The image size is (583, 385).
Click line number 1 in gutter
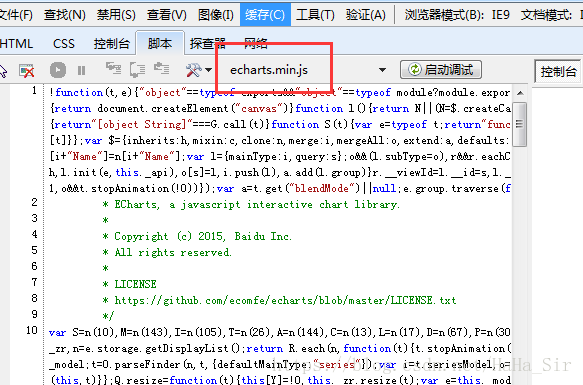point(34,91)
